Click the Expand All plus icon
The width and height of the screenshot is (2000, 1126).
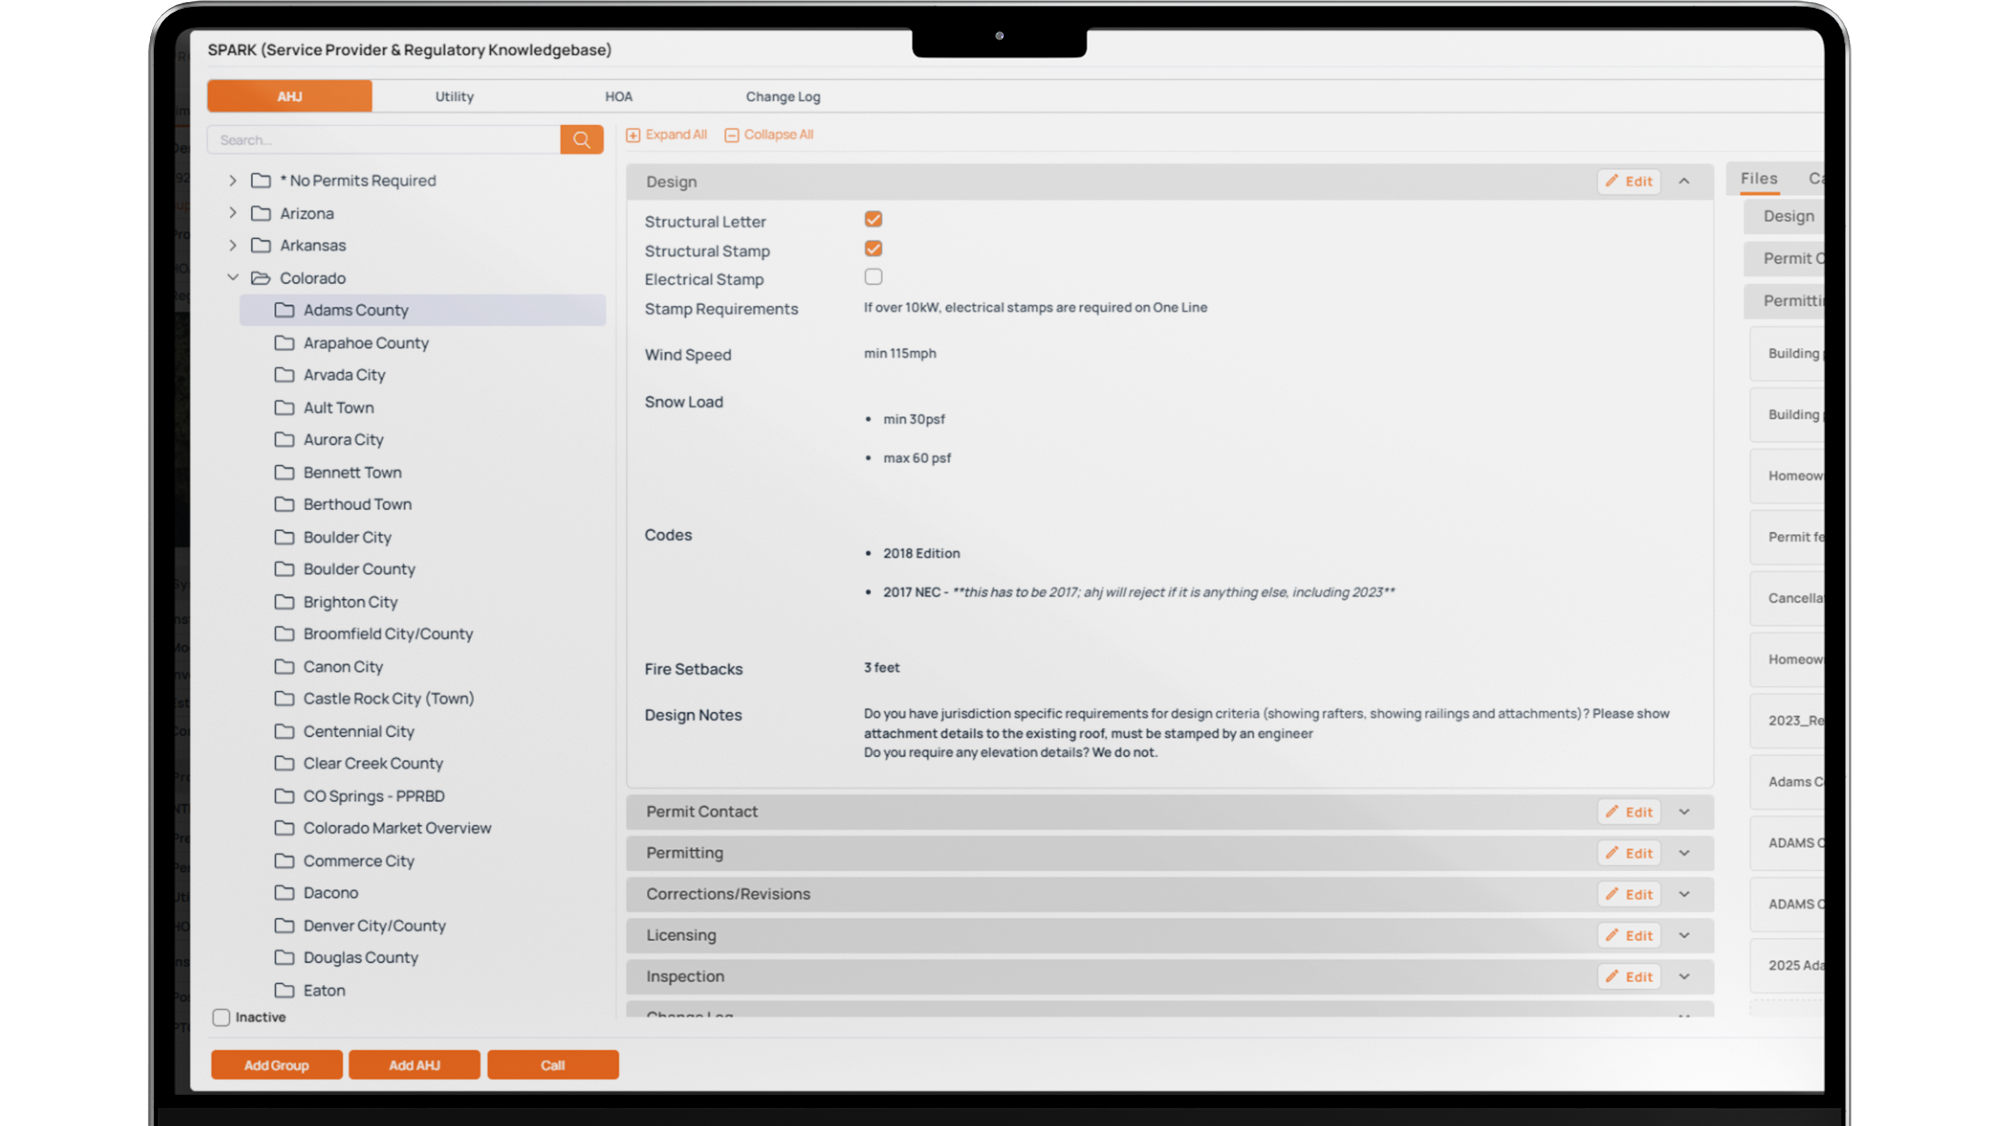coord(633,135)
